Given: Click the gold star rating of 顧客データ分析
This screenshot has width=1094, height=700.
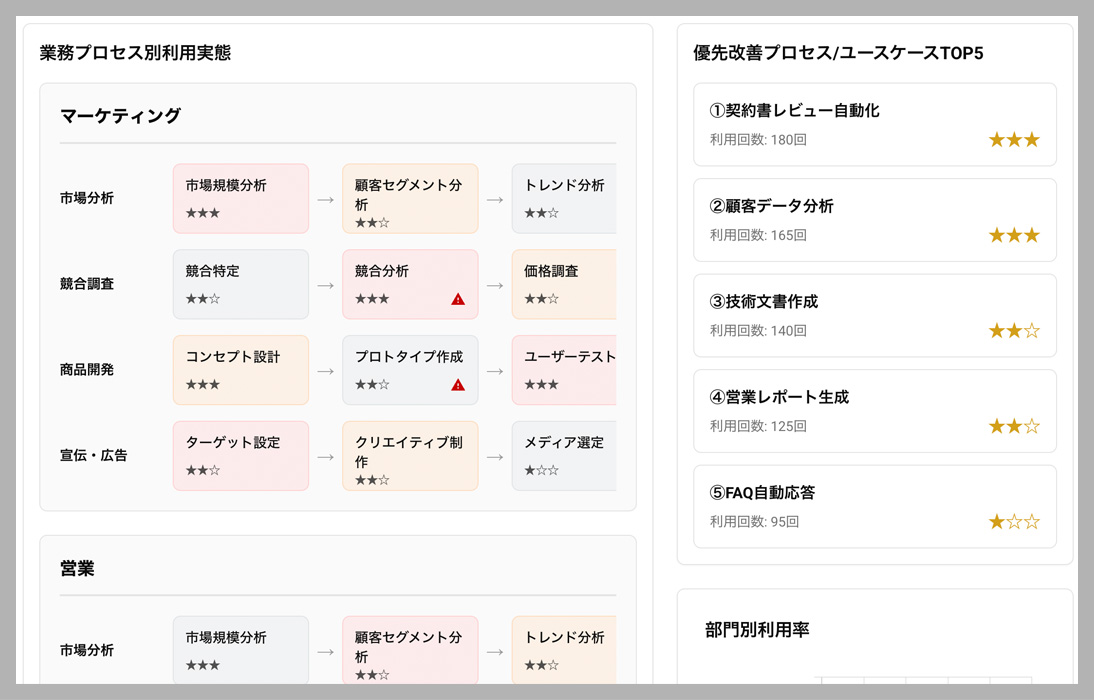Looking at the screenshot, I should [1014, 235].
